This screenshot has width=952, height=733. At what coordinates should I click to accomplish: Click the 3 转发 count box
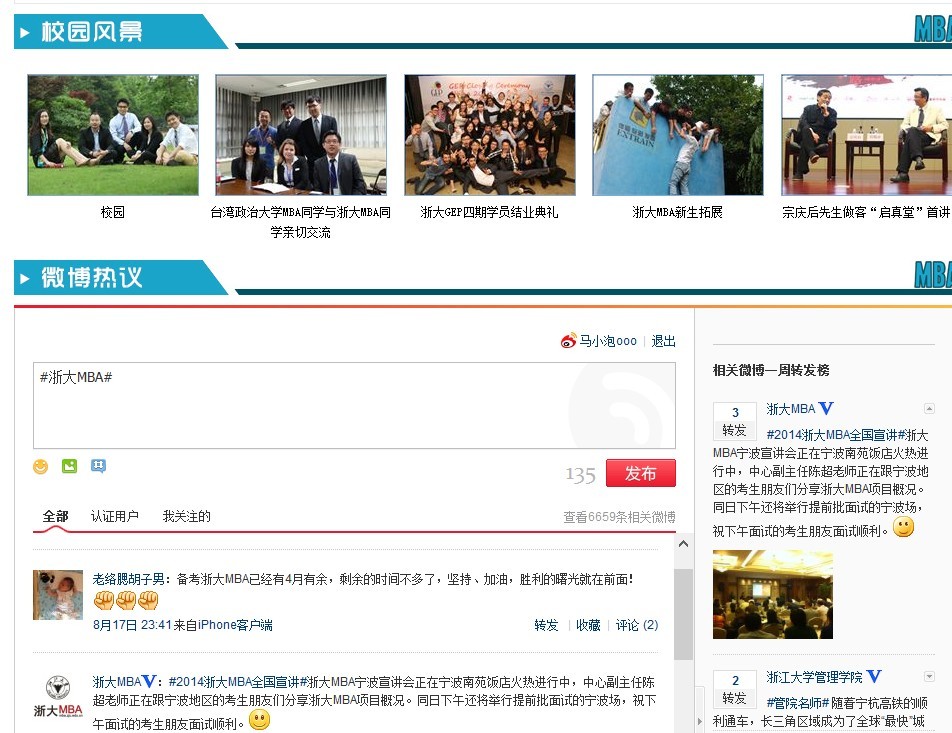coord(735,421)
